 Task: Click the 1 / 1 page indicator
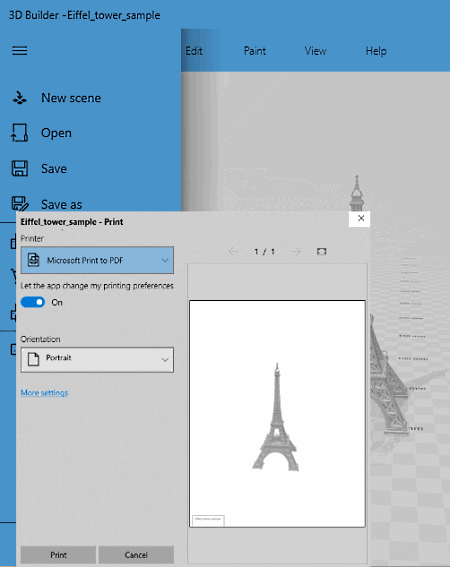tap(264, 251)
